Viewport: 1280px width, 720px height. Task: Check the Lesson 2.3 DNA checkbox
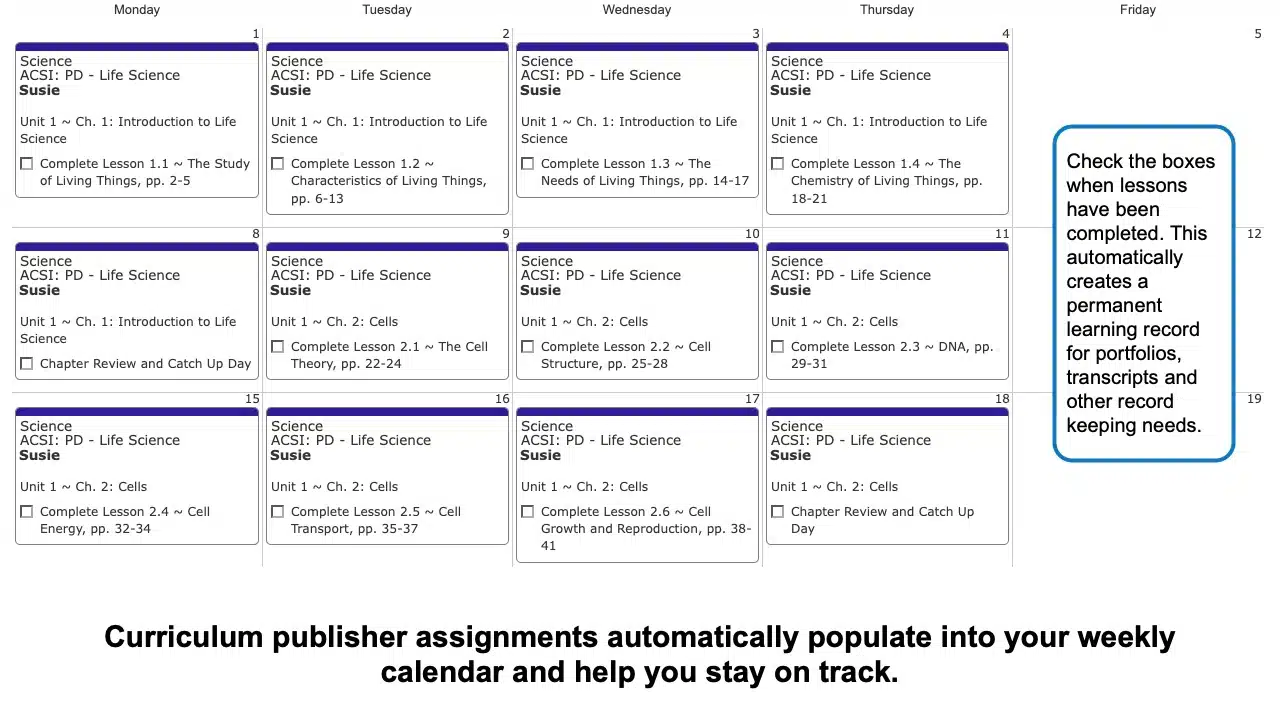coord(778,347)
